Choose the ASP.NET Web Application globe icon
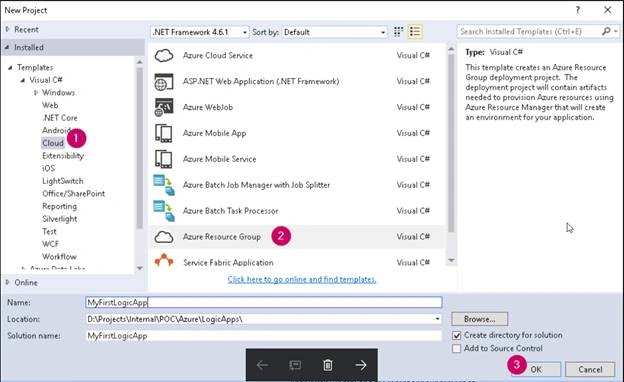 [x=164, y=82]
